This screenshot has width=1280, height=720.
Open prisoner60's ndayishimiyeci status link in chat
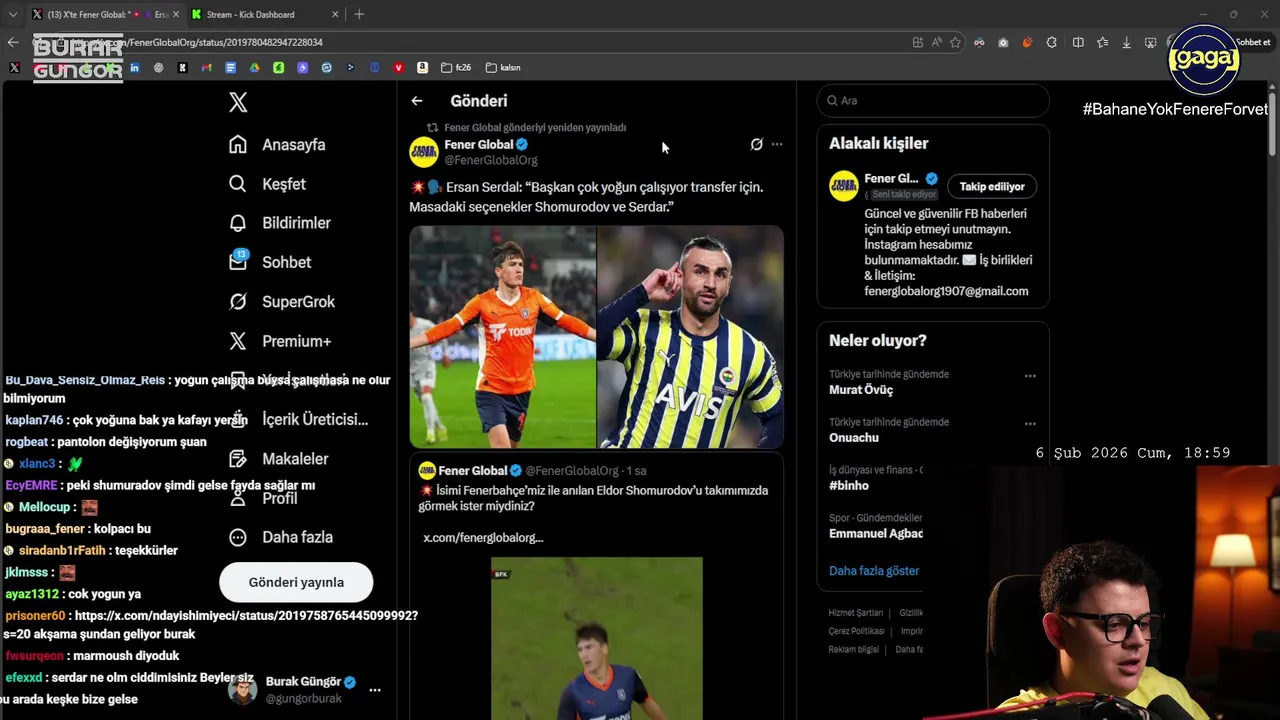tap(246, 616)
